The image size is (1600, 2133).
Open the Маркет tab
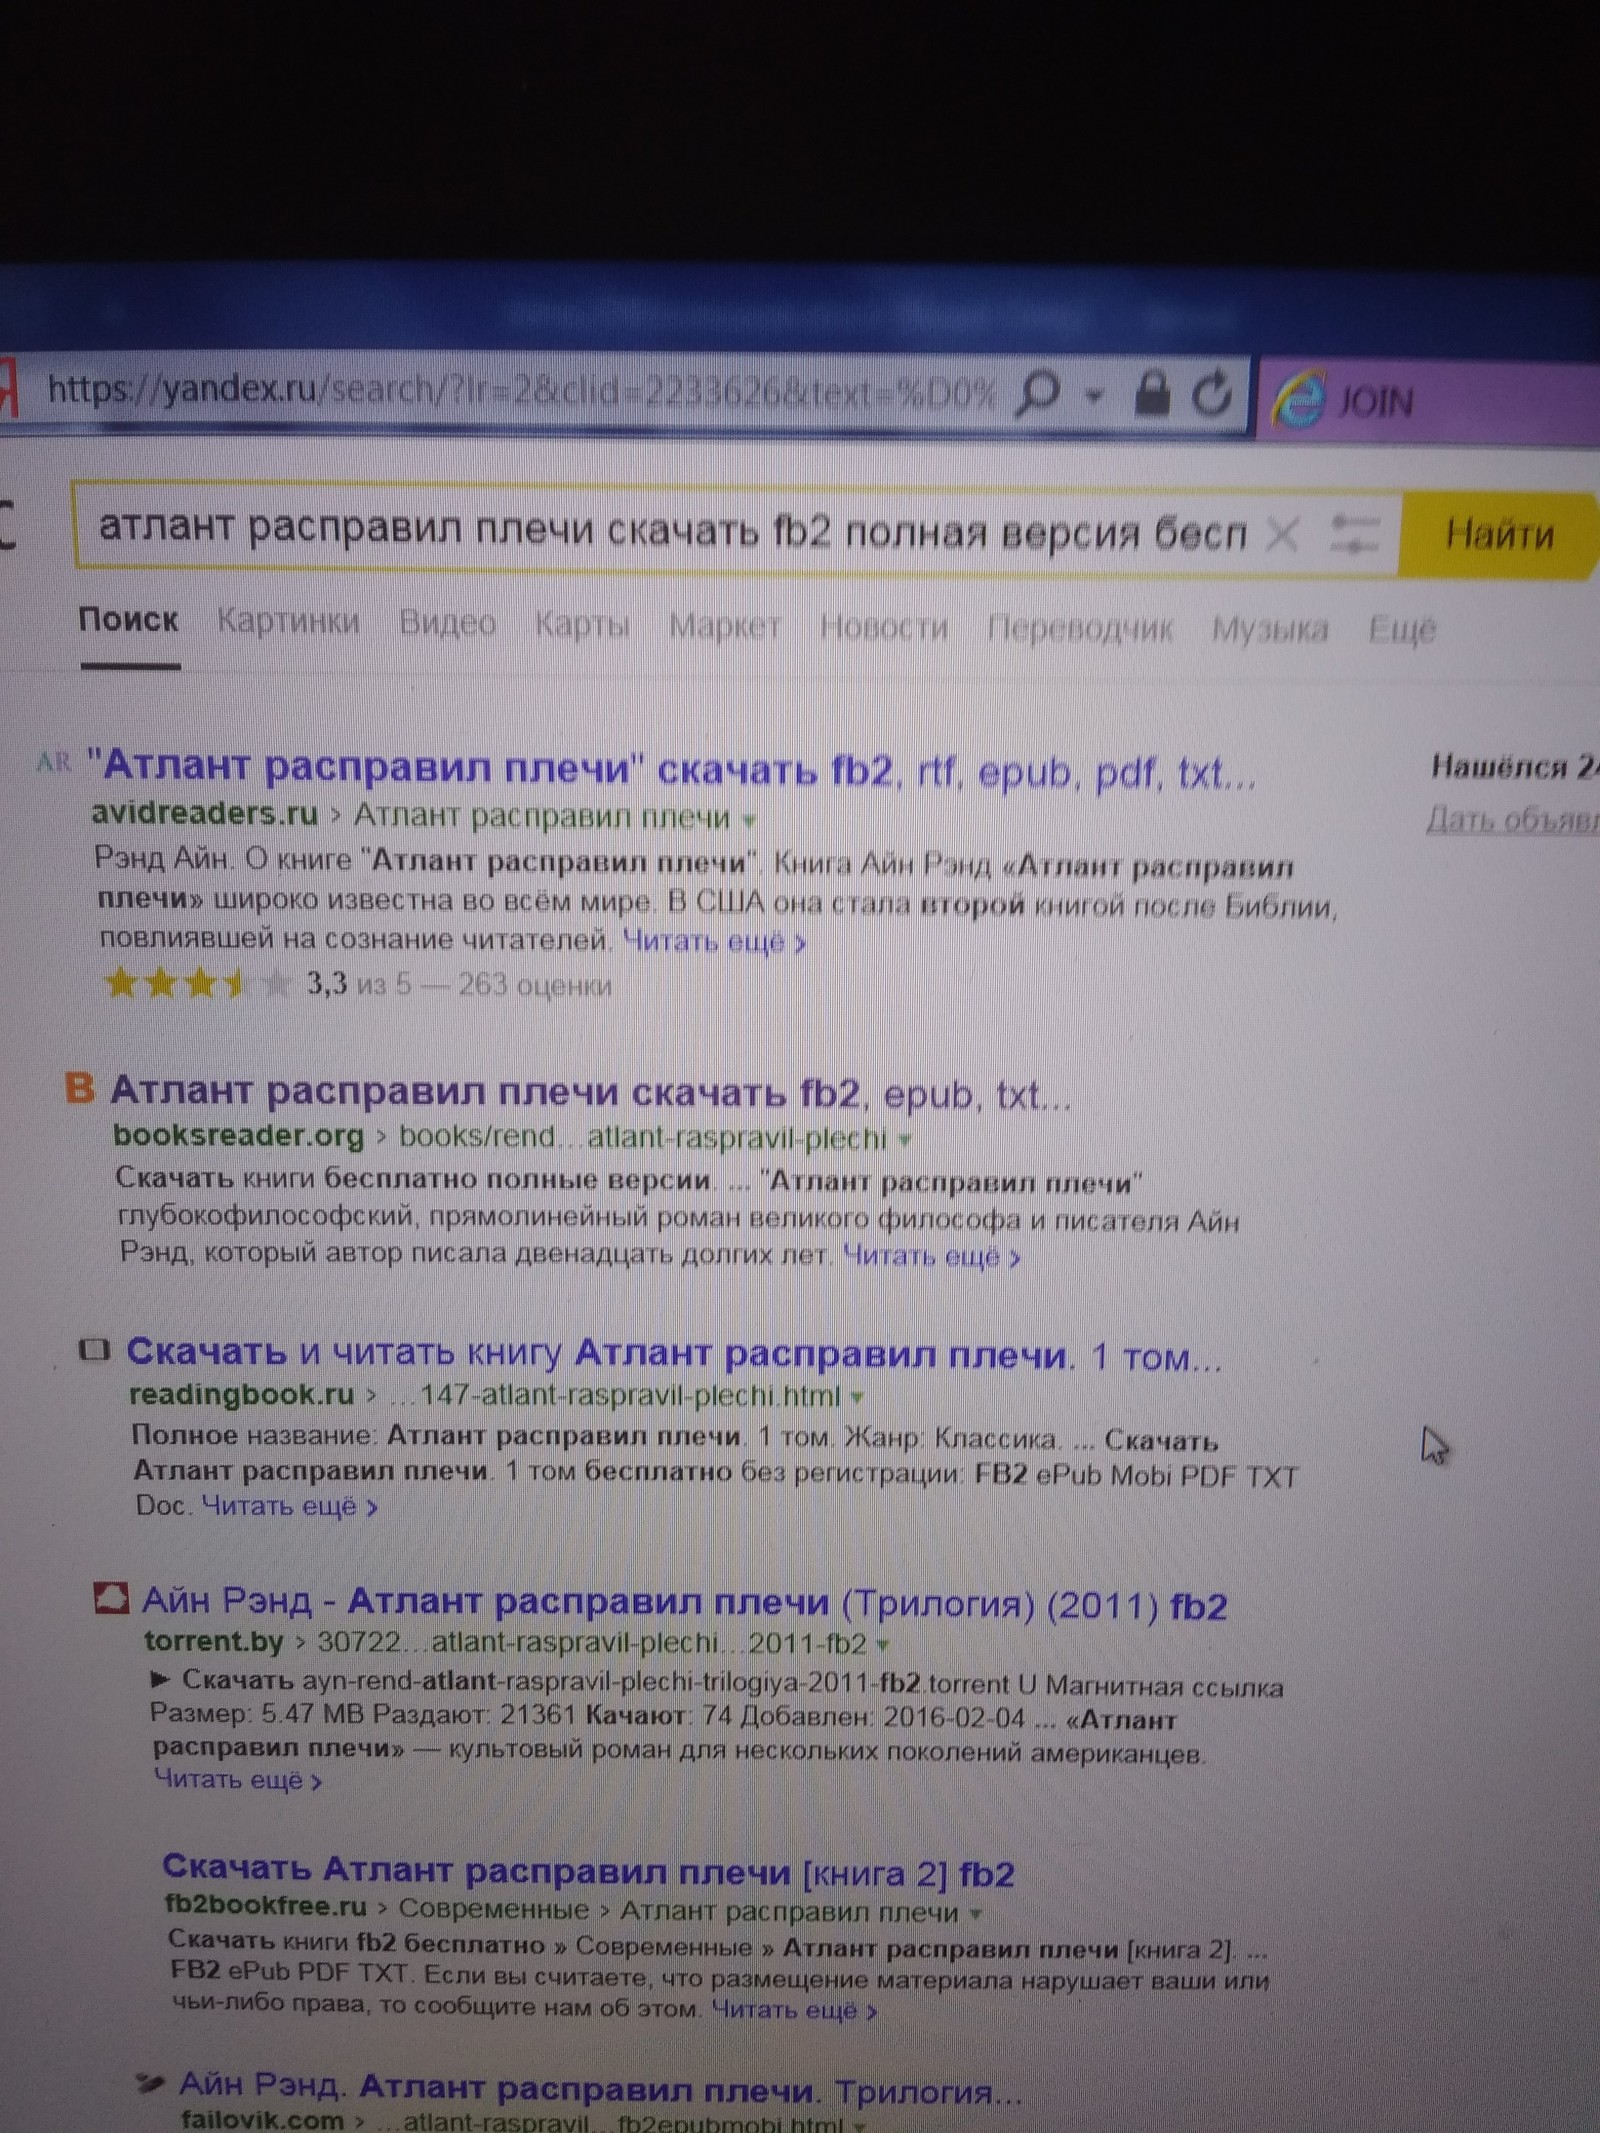pos(724,626)
